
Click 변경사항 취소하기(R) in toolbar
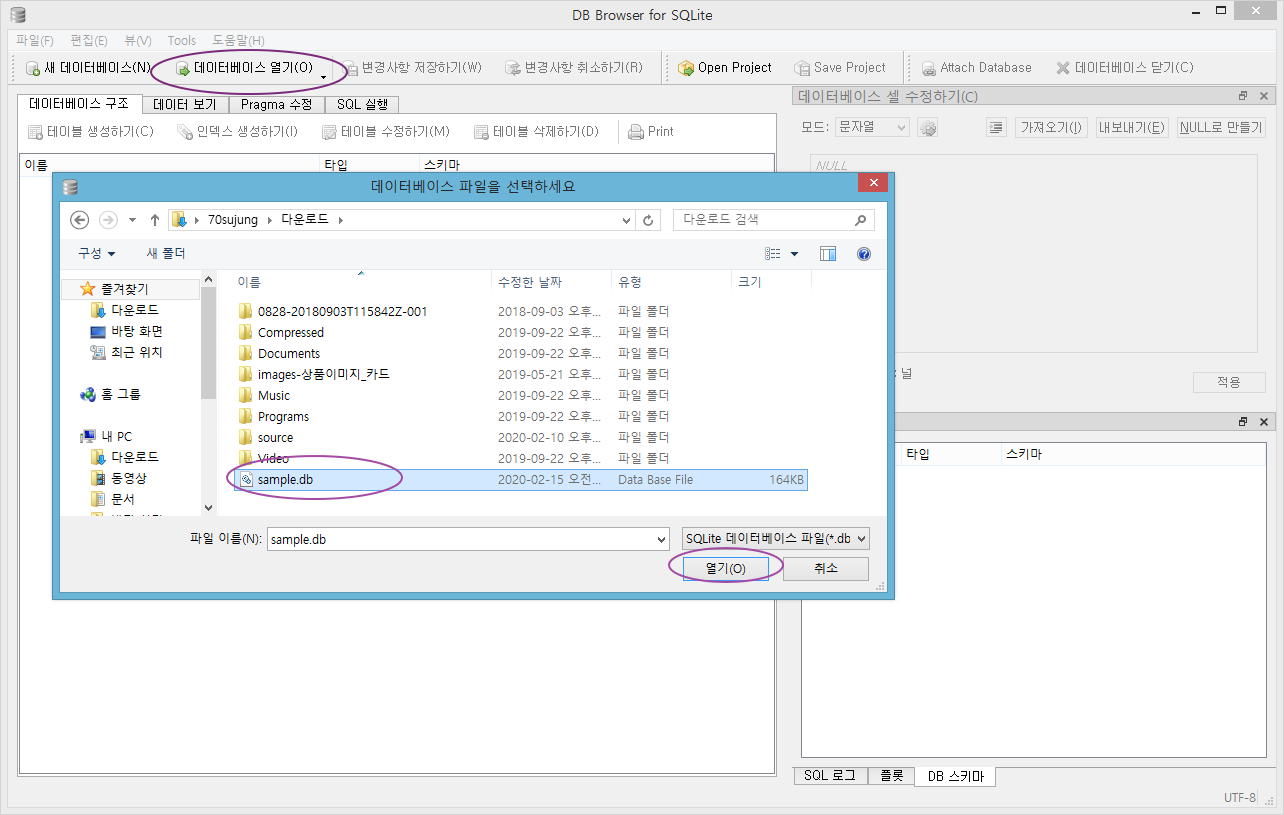tap(574, 68)
